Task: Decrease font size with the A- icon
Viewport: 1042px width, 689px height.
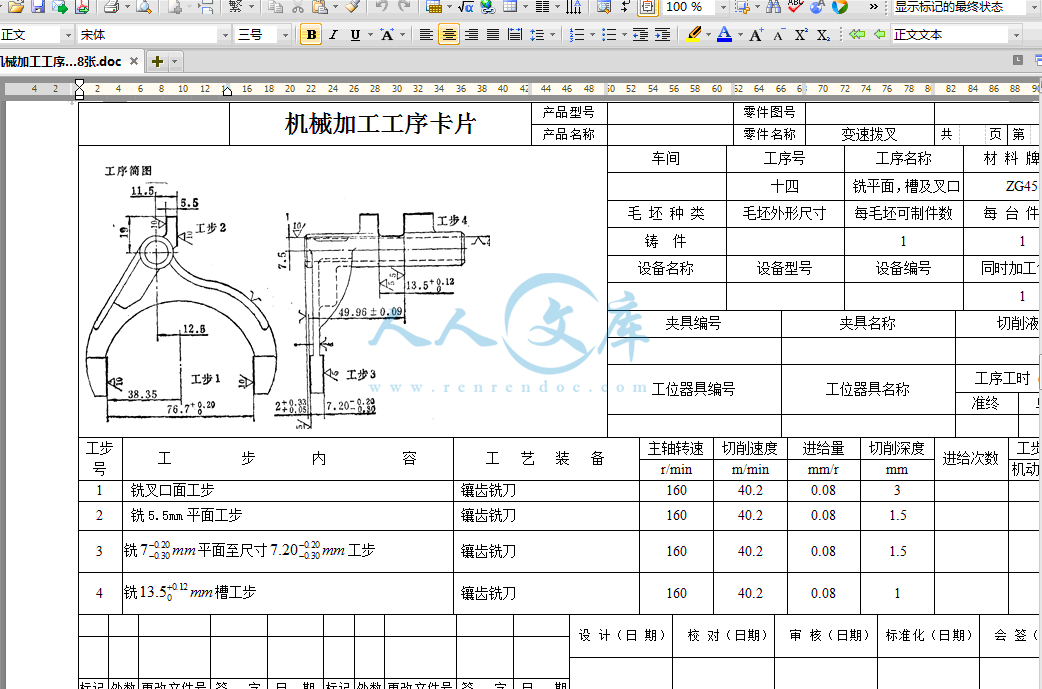Action: click(x=778, y=35)
